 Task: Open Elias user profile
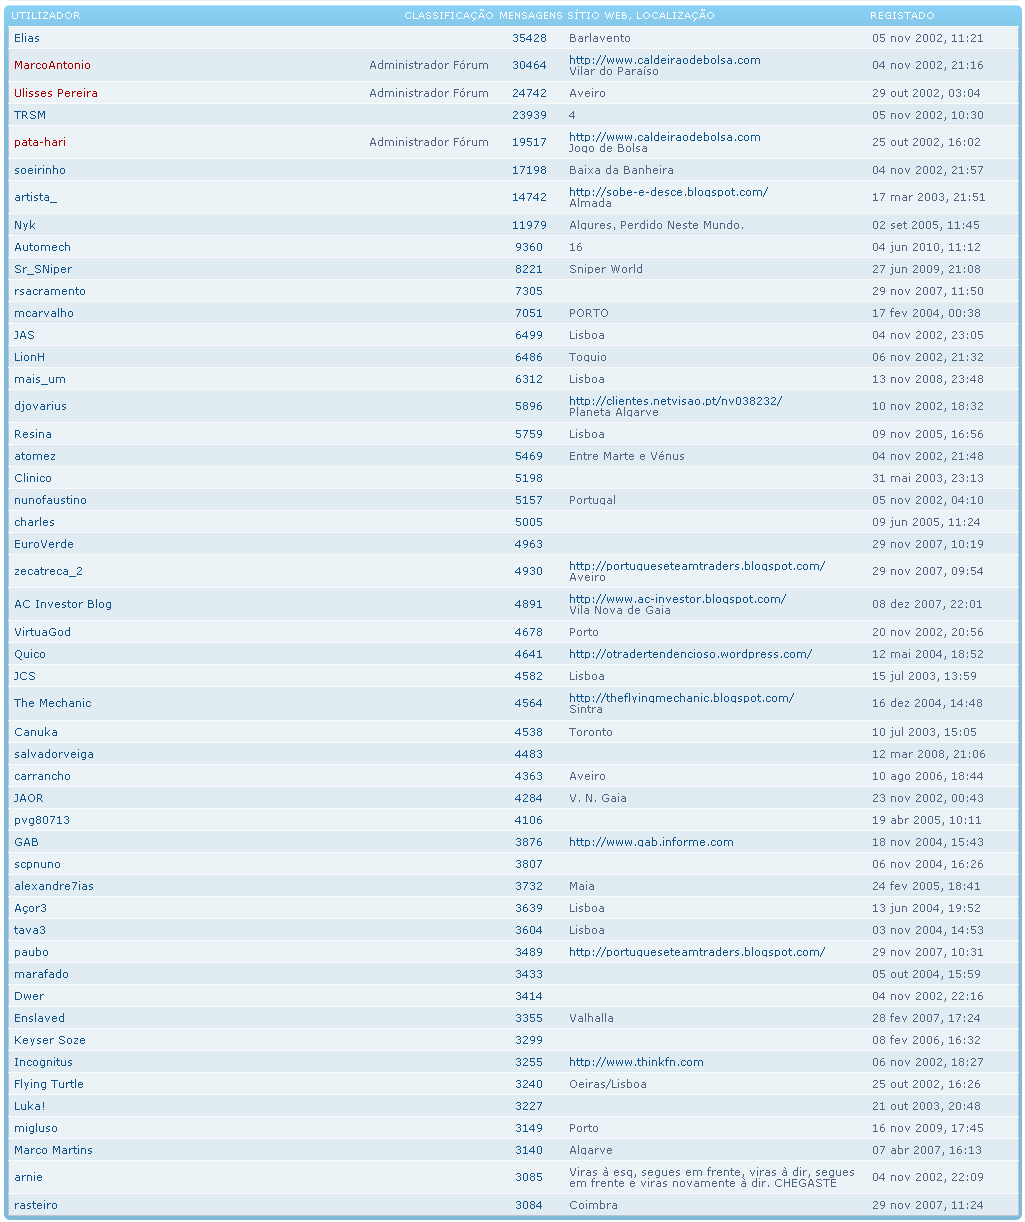point(27,38)
